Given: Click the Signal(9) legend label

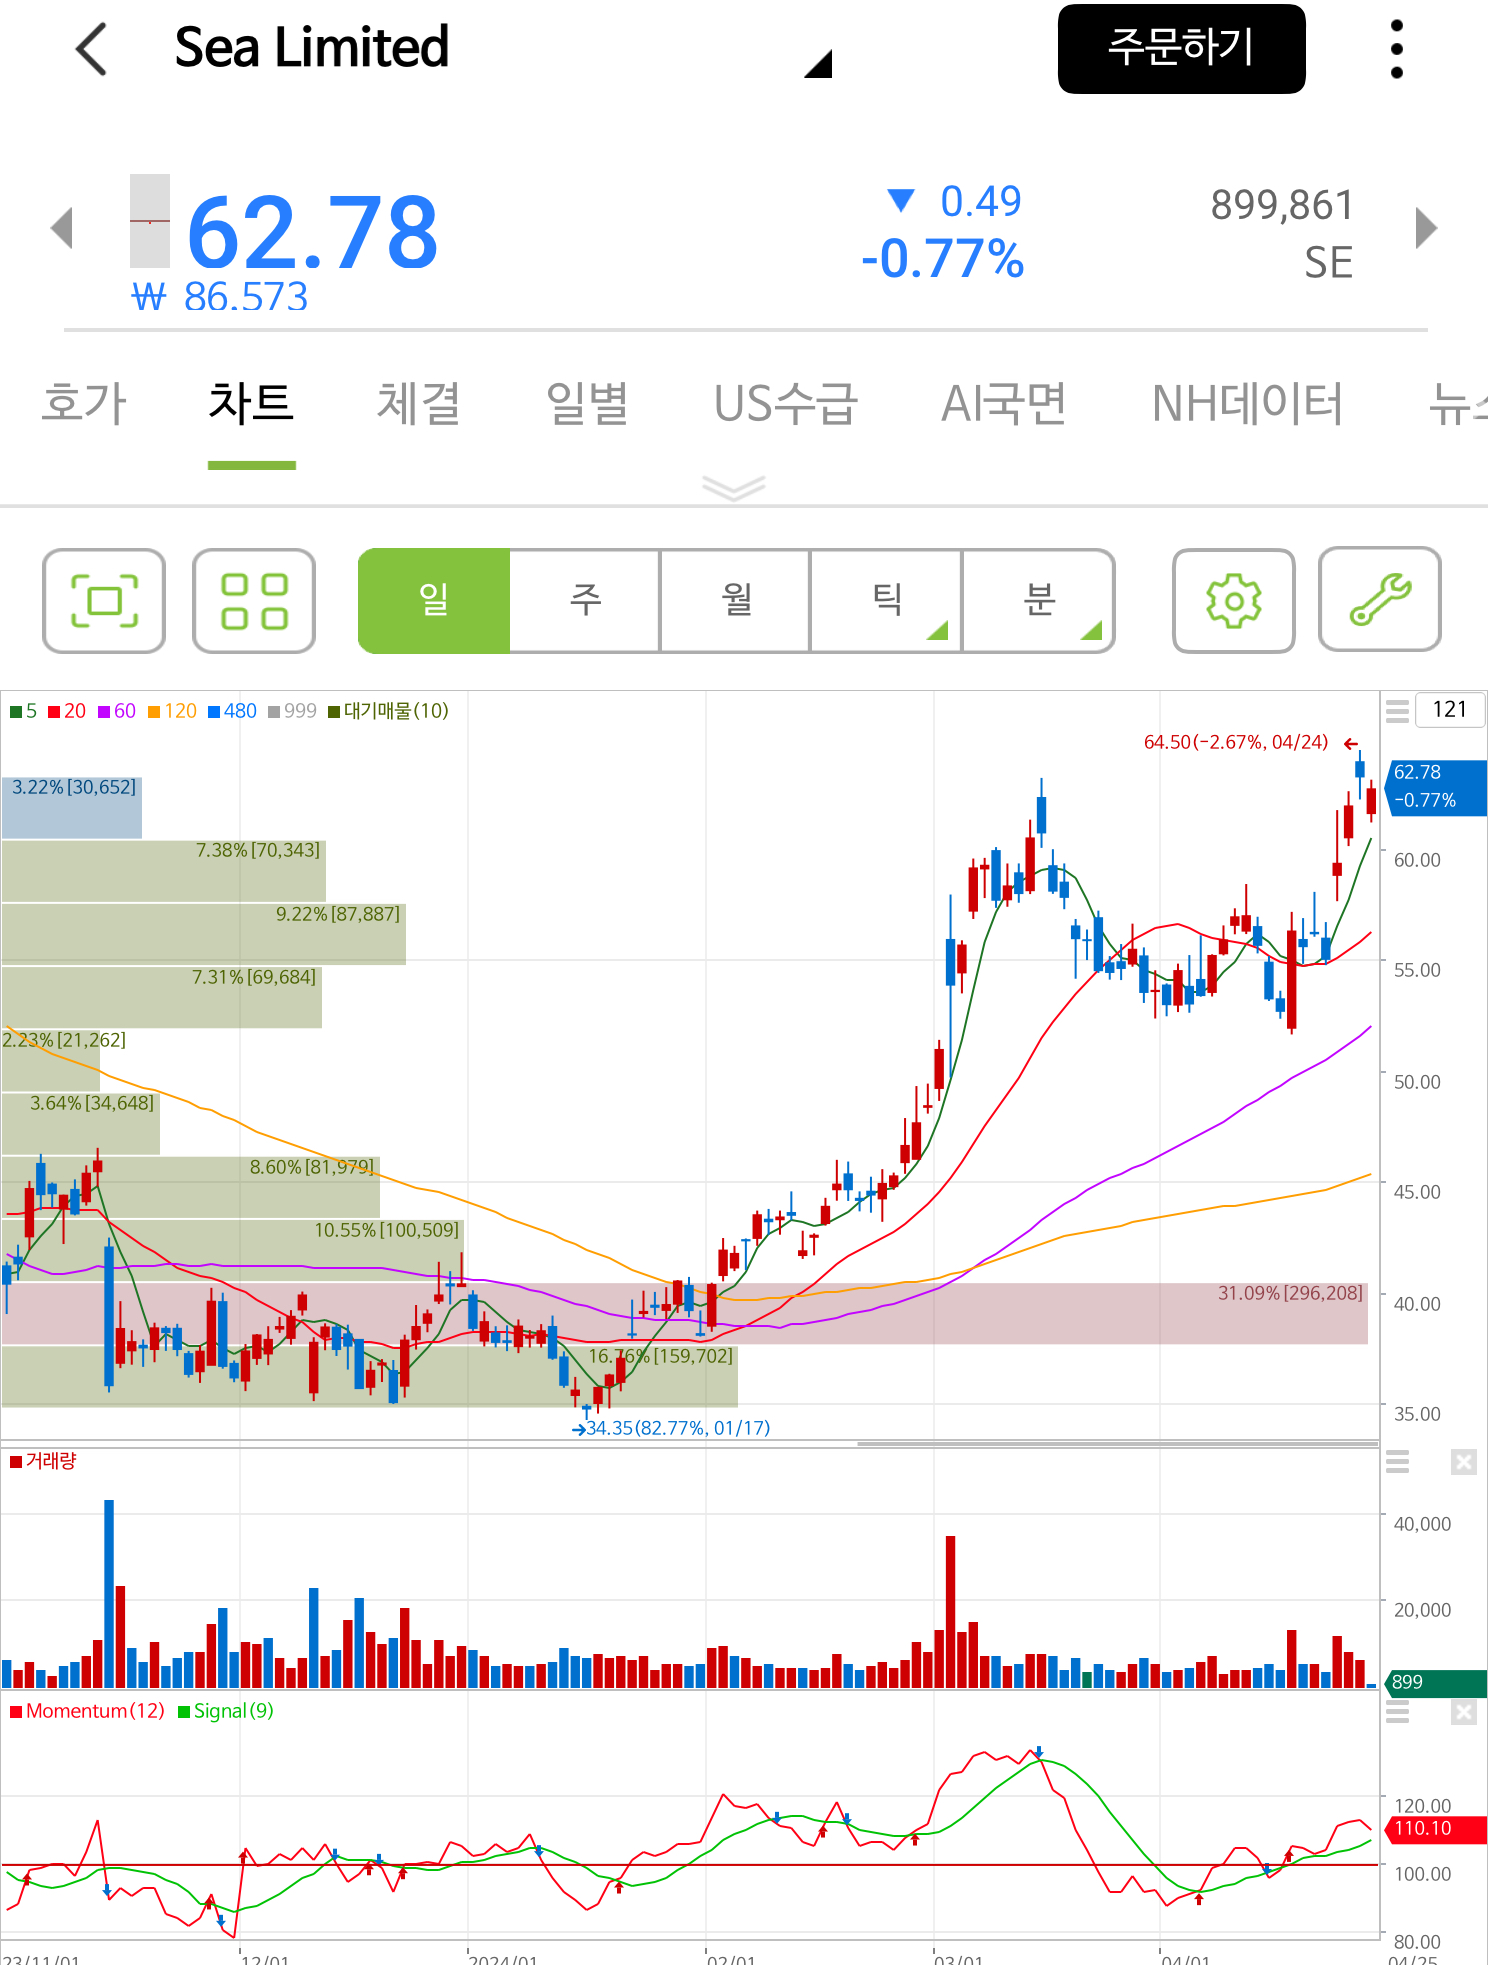Looking at the screenshot, I should coord(225,1711).
